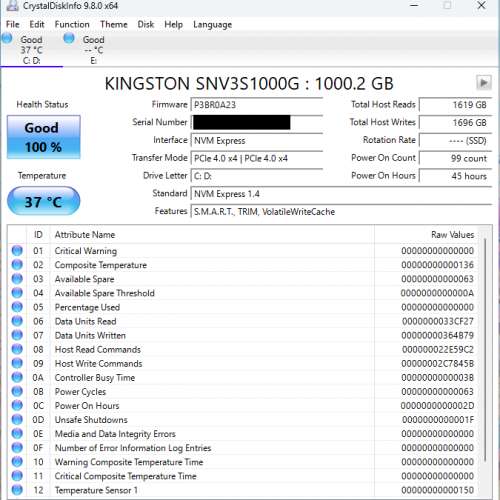Viewport: 500px width, 500px height.
Task: Click the status orb for Percentage Used
Action: tap(17, 307)
